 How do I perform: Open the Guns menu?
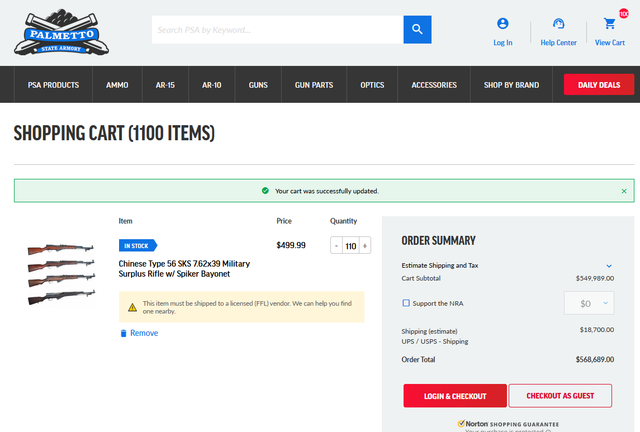(x=258, y=85)
